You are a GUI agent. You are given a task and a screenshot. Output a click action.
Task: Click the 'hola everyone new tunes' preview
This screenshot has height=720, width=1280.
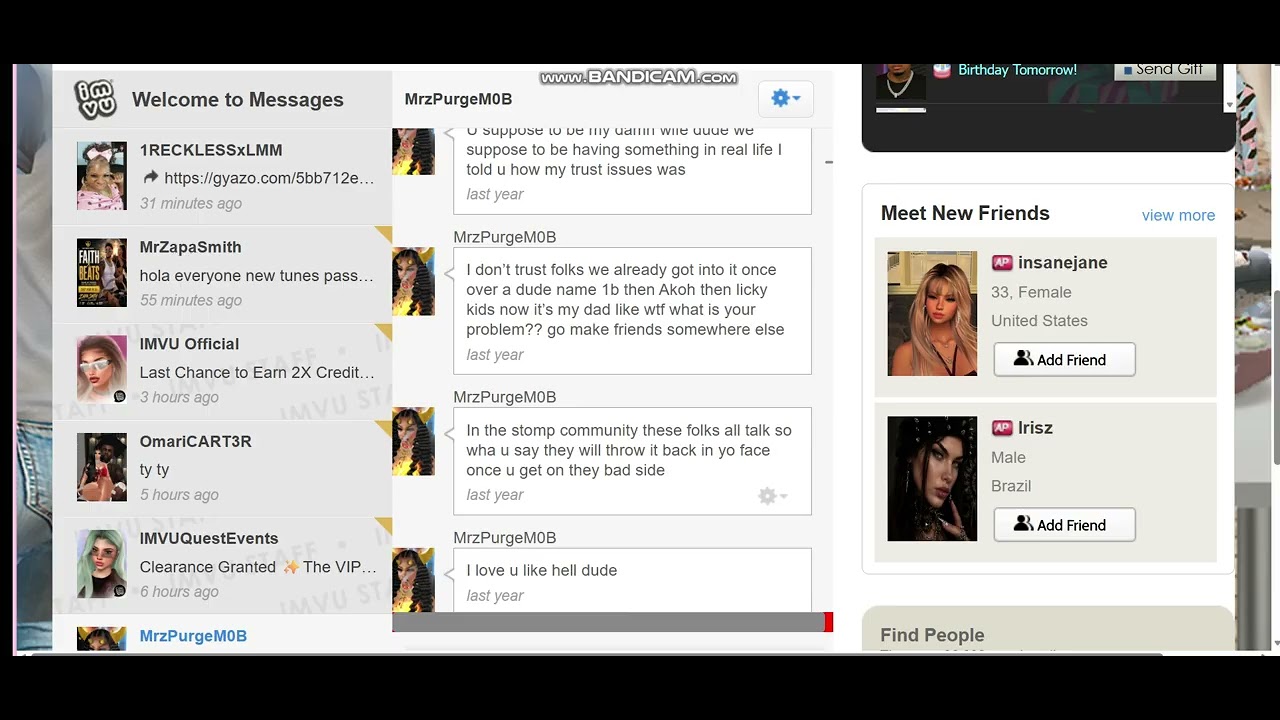coord(256,275)
